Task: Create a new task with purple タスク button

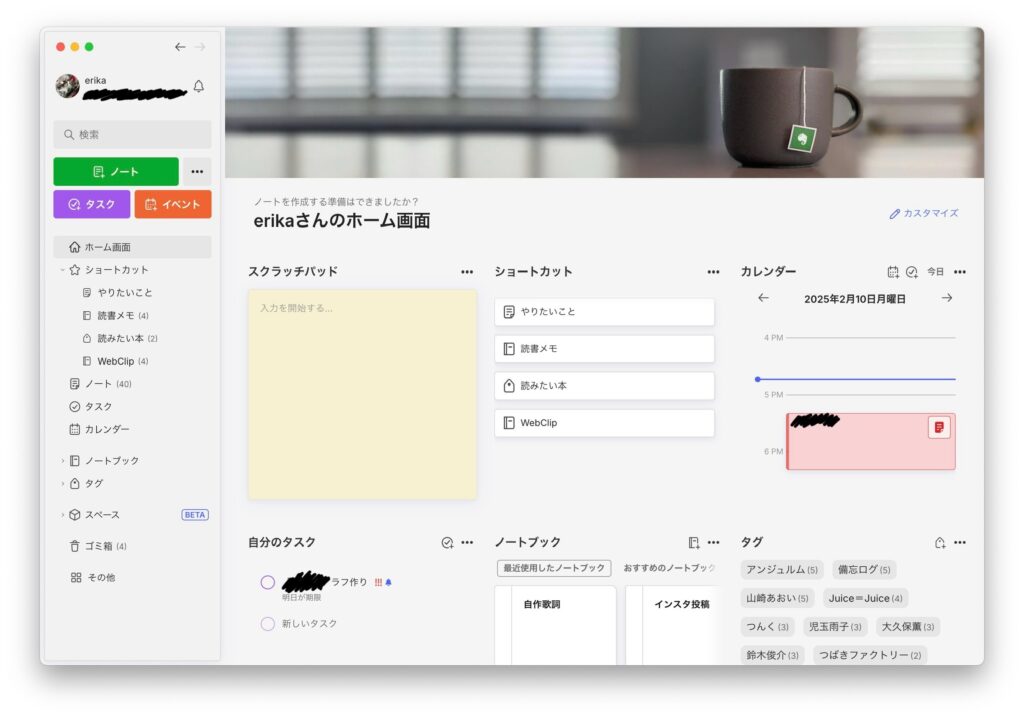Action: (91, 204)
